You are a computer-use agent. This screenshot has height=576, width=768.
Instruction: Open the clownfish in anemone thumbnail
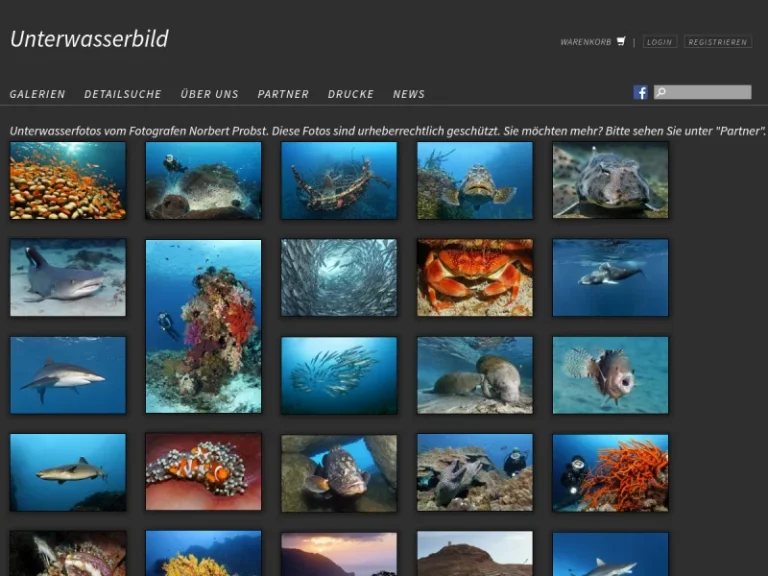(203, 472)
